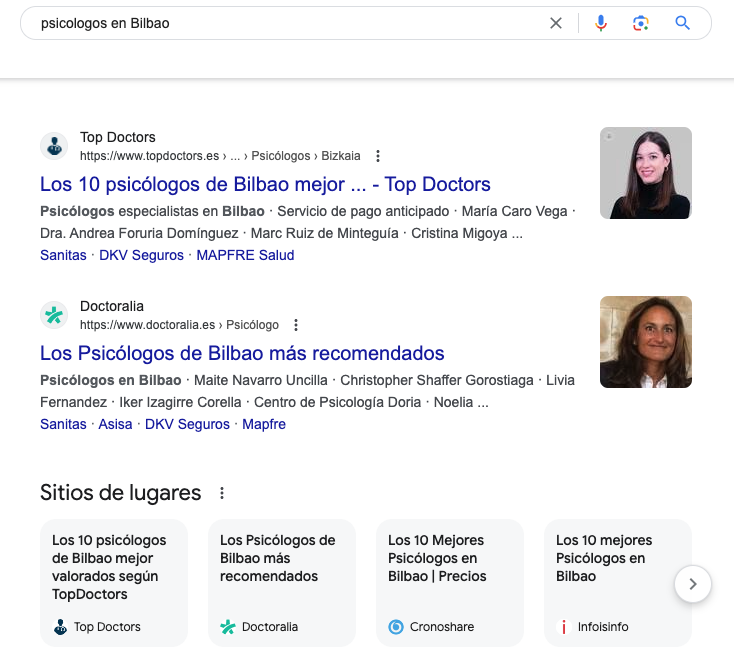Open the DKV Seguros link under Doctoralia
Screen dimensions: 734x667
(x=187, y=424)
